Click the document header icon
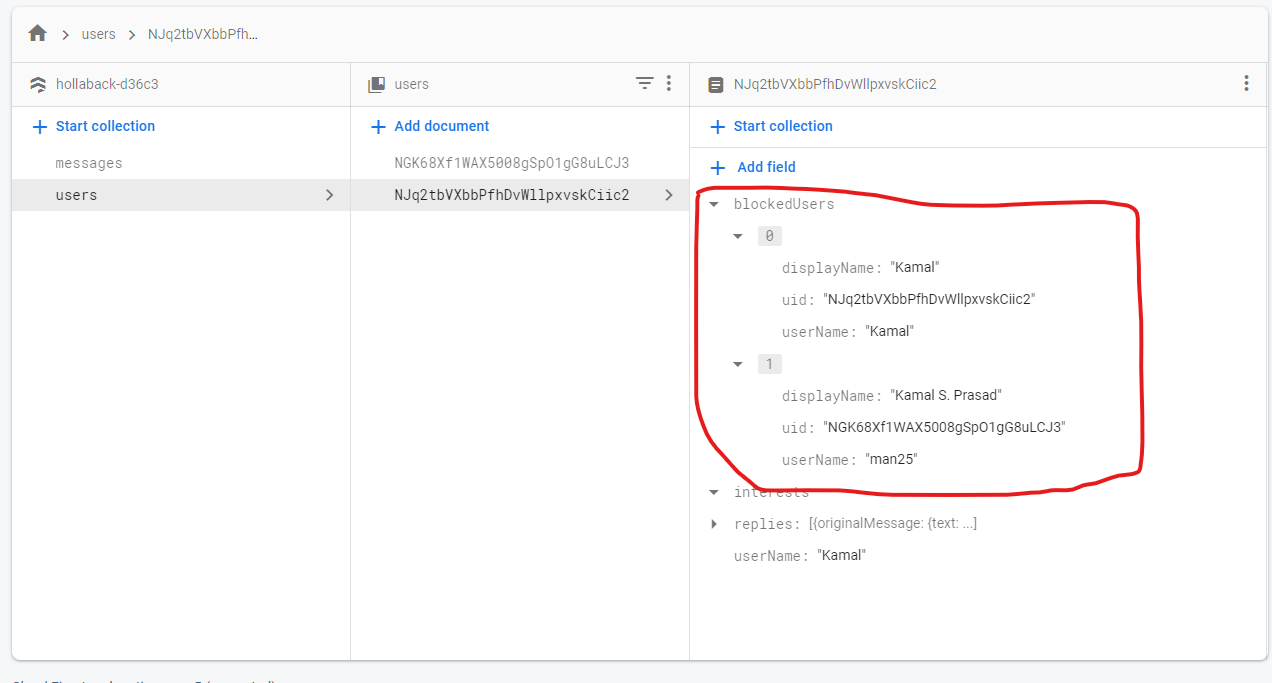 [716, 85]
